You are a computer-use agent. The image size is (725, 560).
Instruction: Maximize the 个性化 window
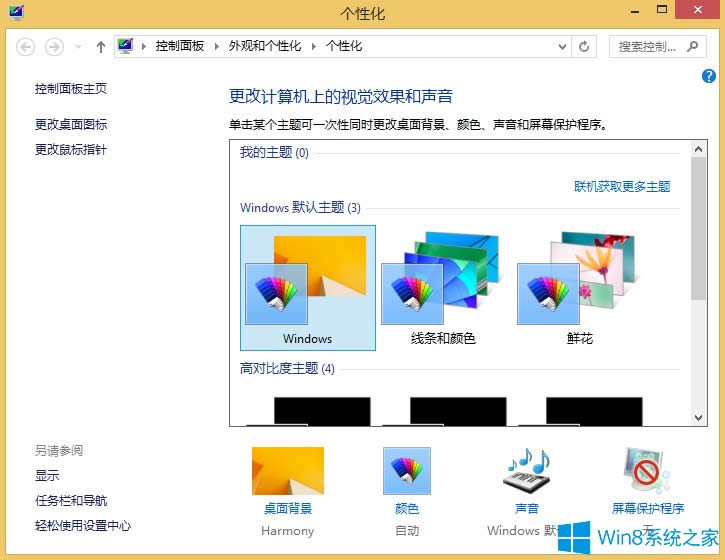pos(662,9)
